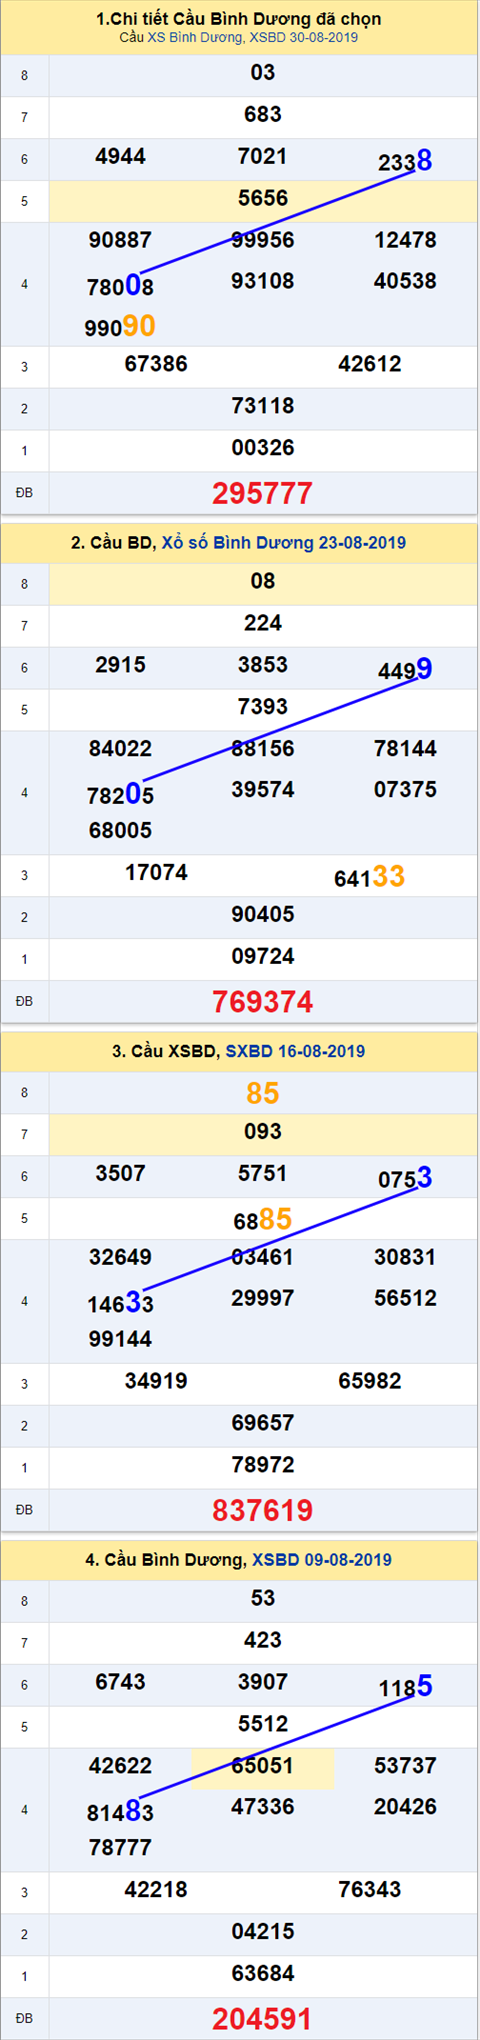Click number 17074
Viewport: 480px width, 2040px height.
click(156, 873)
